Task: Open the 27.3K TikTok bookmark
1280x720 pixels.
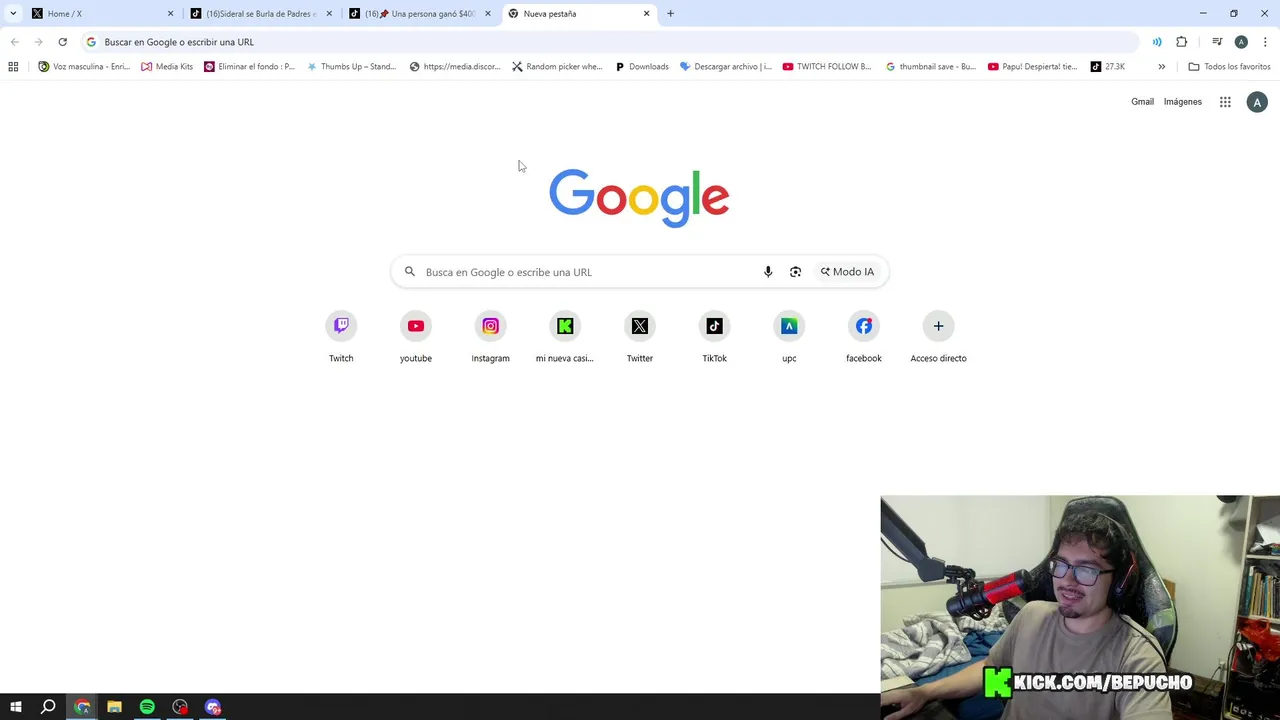Action: (1108, 67)
